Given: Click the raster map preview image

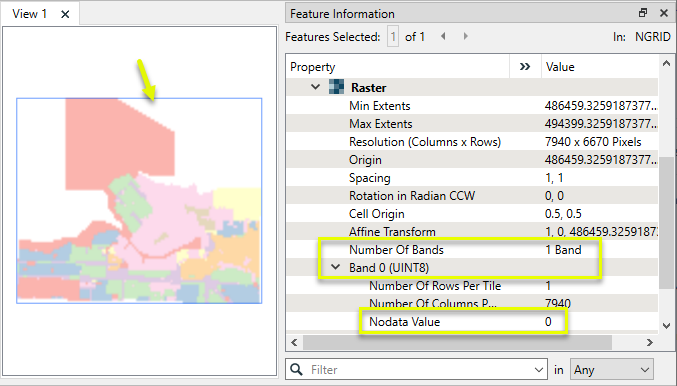Looking at the screenshot, I should 139,201.
